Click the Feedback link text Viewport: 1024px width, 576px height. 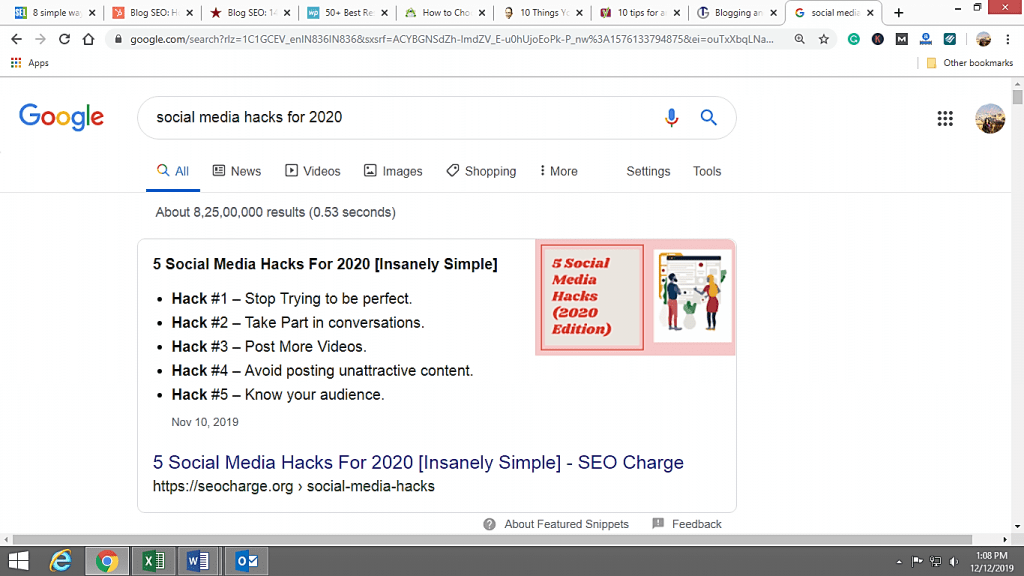(x=696, y=524)
